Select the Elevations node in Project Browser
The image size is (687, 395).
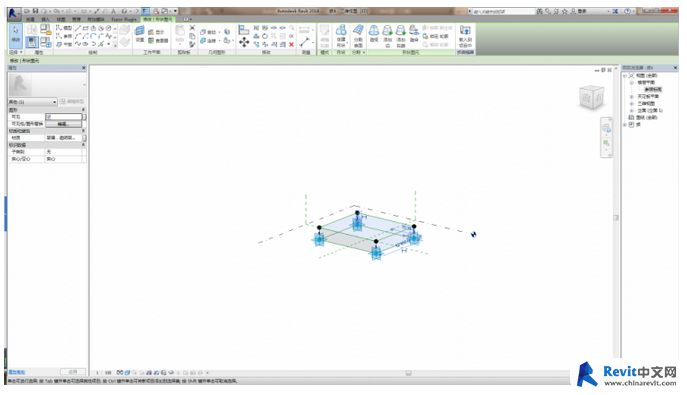pyautogui.click(x=650, y=110)
